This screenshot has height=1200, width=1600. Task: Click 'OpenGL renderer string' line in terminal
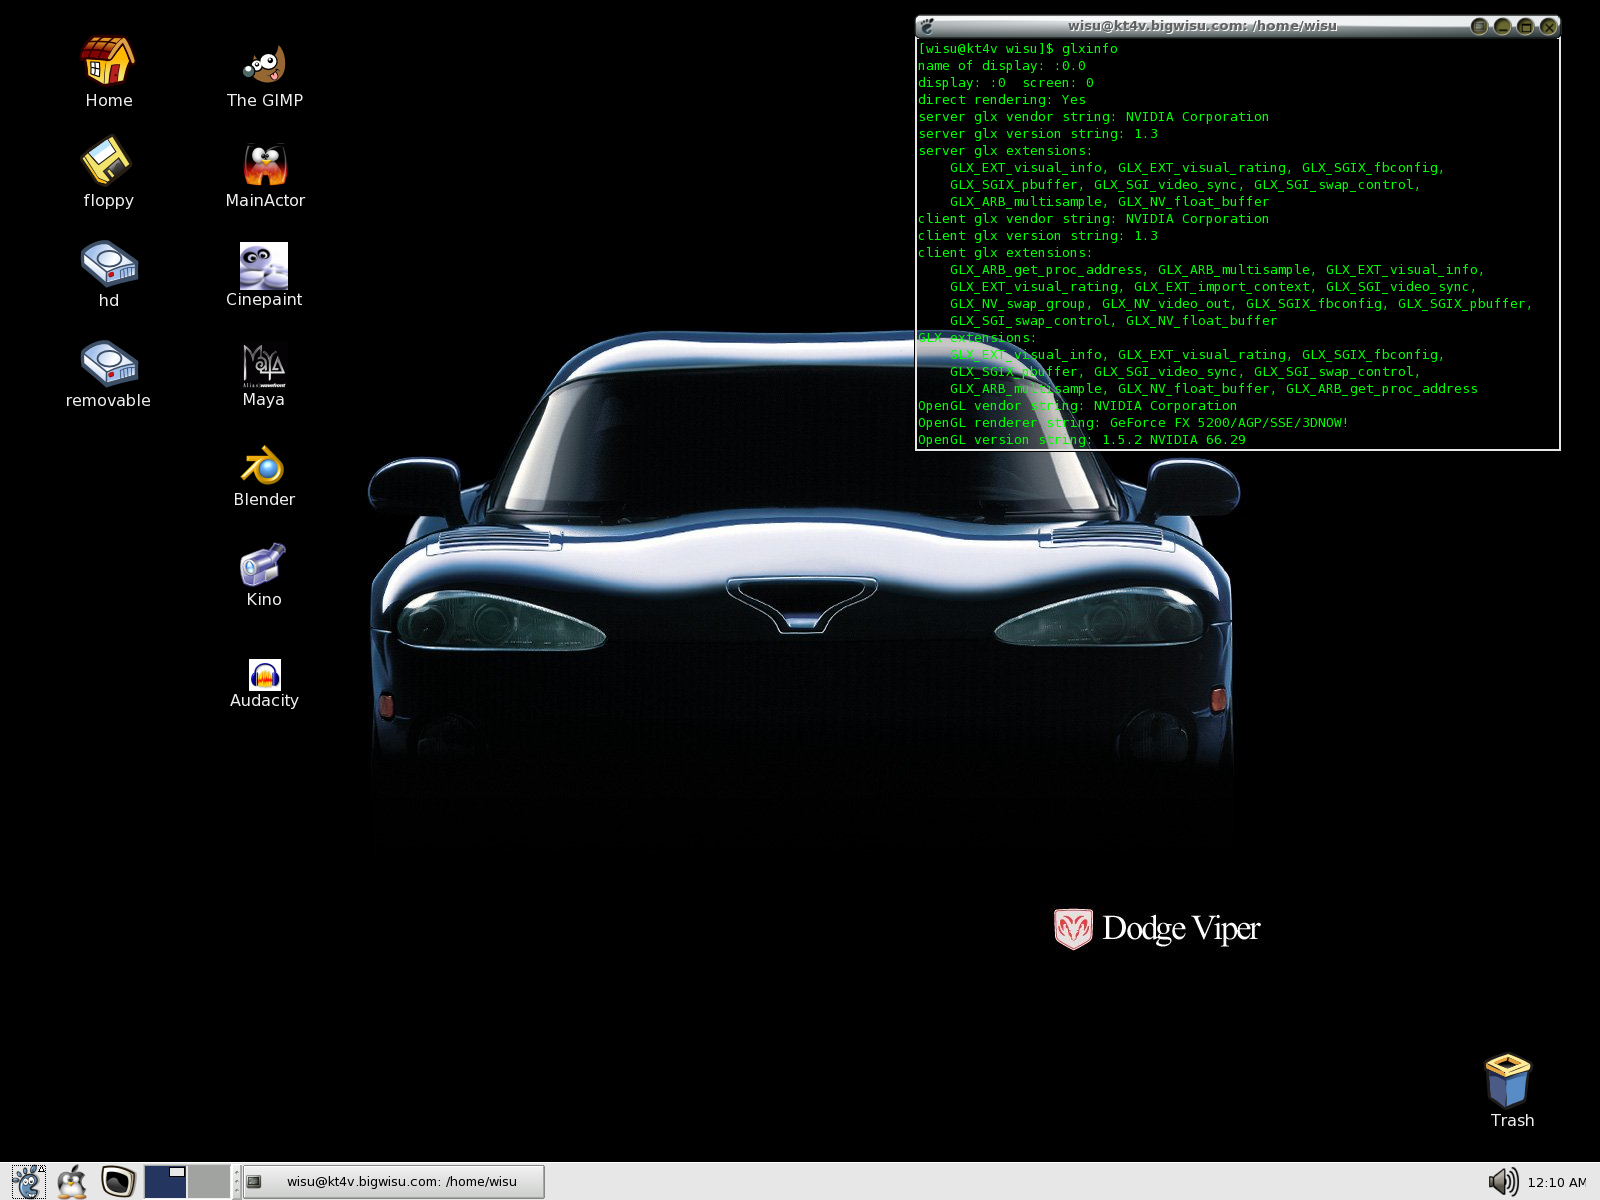point(1133,422)
